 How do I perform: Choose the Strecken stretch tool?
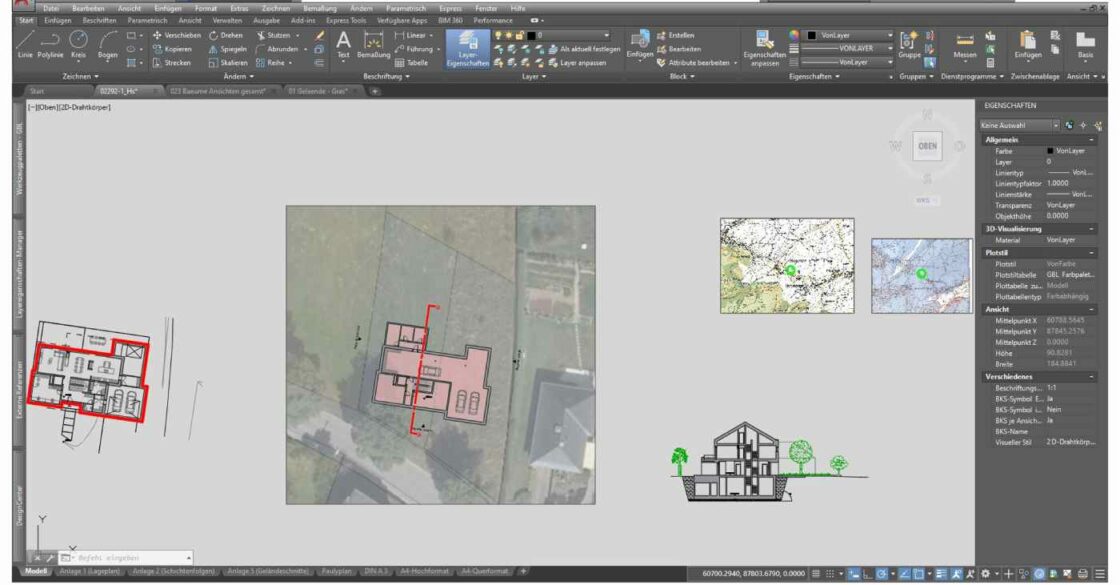(171, 63)
